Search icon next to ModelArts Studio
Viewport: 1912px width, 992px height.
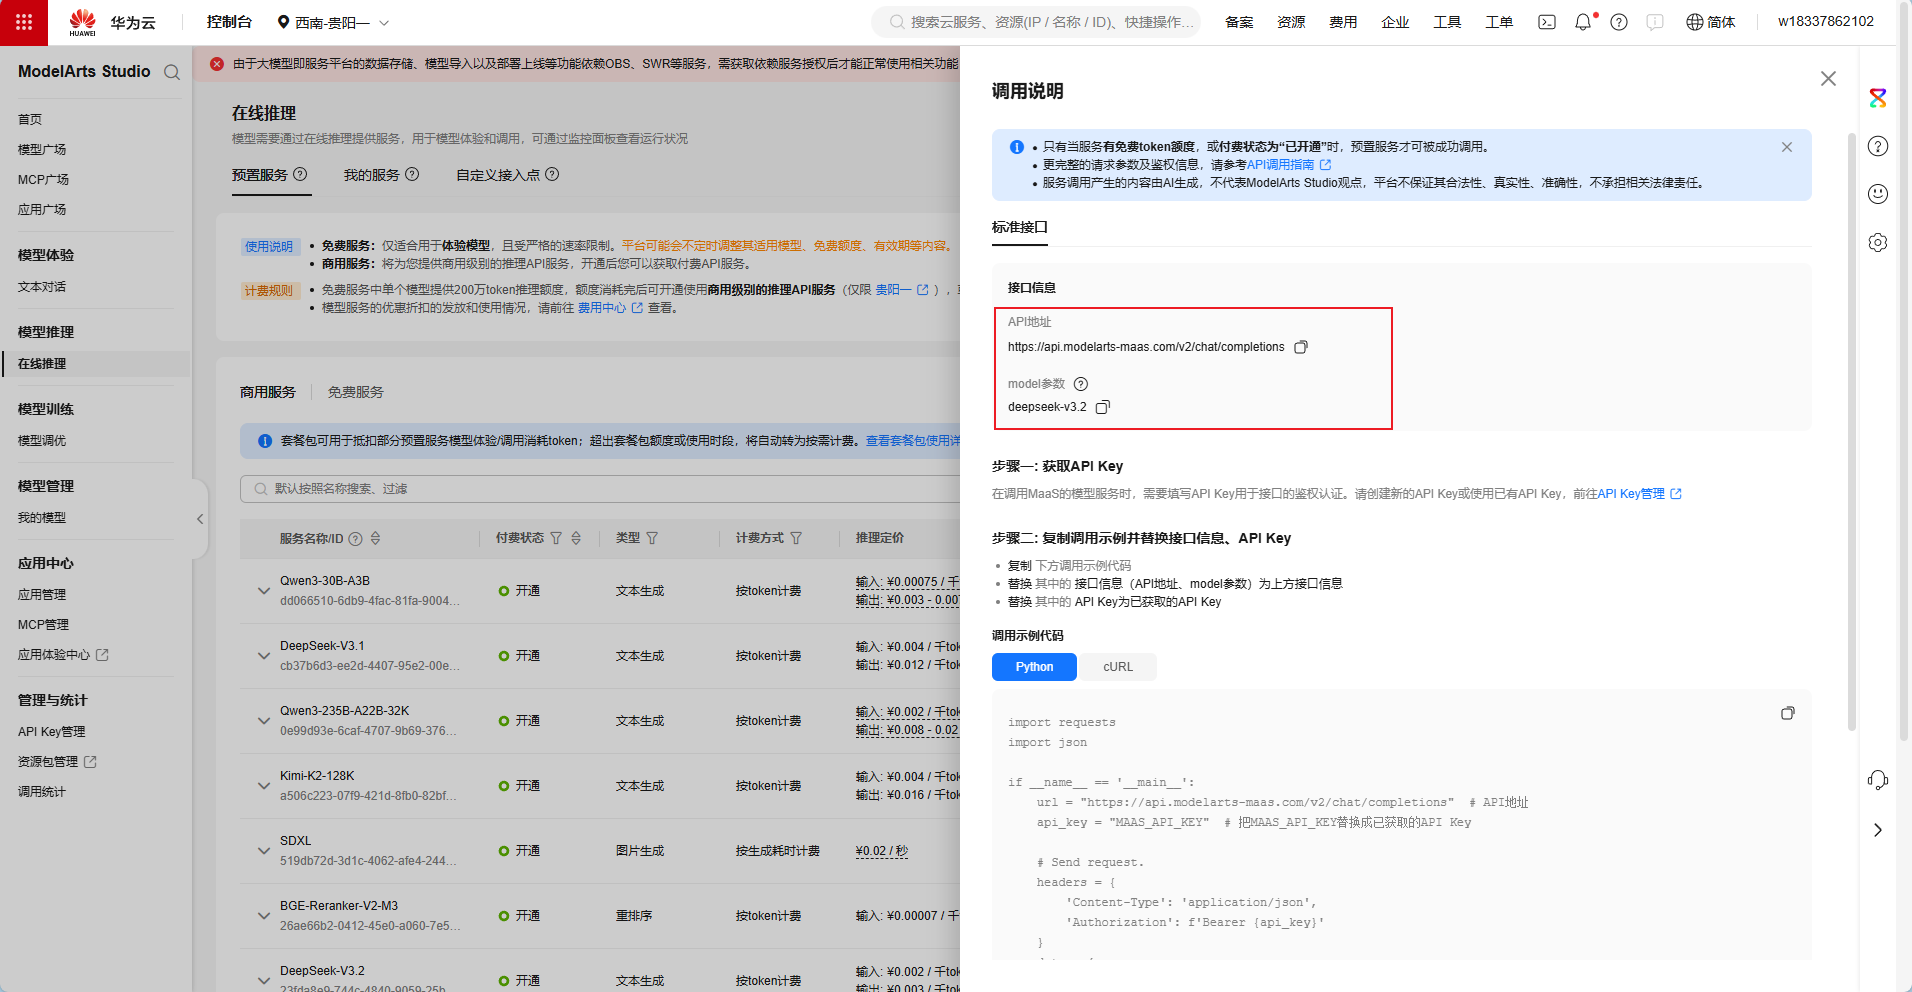click(x=172, y=72)
